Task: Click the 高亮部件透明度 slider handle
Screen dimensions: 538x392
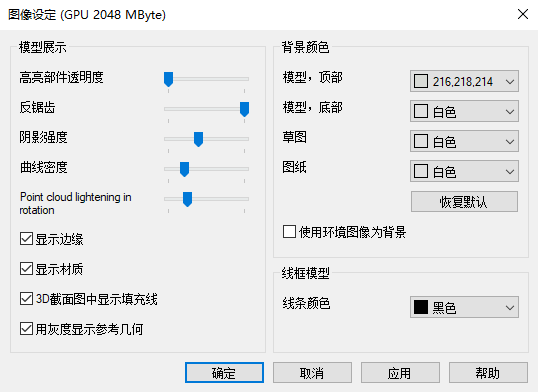Action: [x=168, y=79]
